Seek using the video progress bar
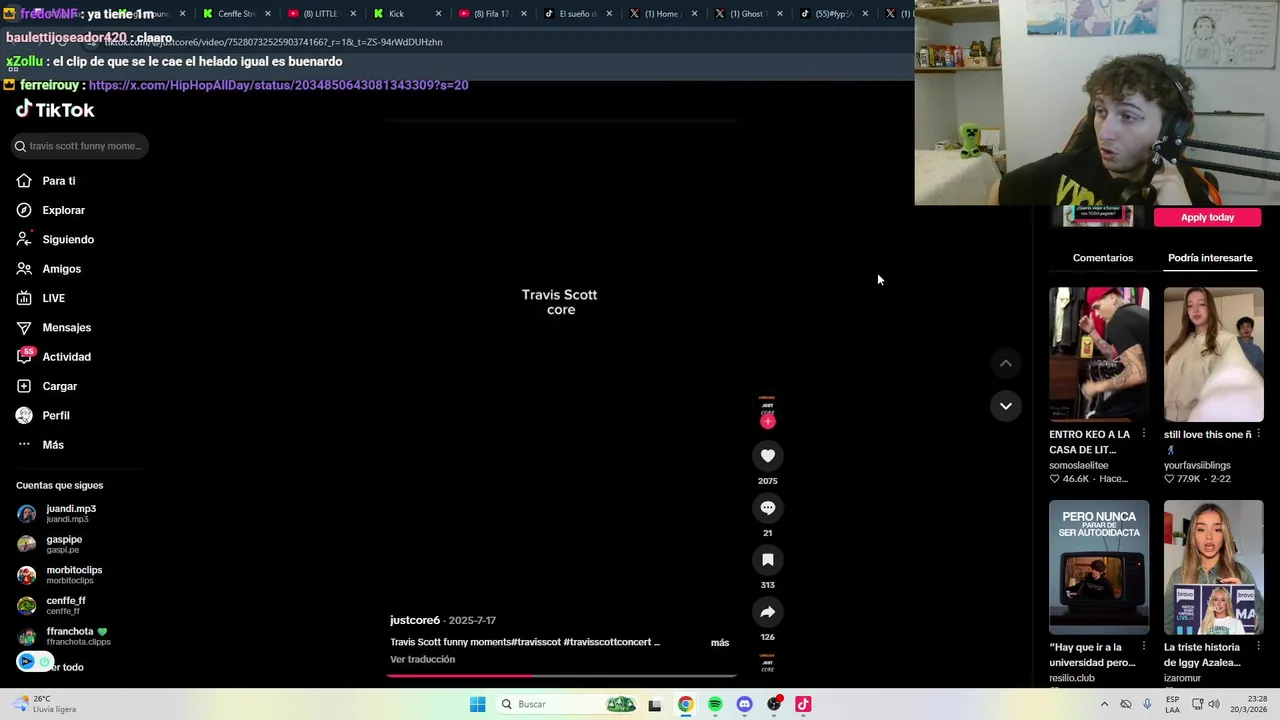 pos(562,676)
